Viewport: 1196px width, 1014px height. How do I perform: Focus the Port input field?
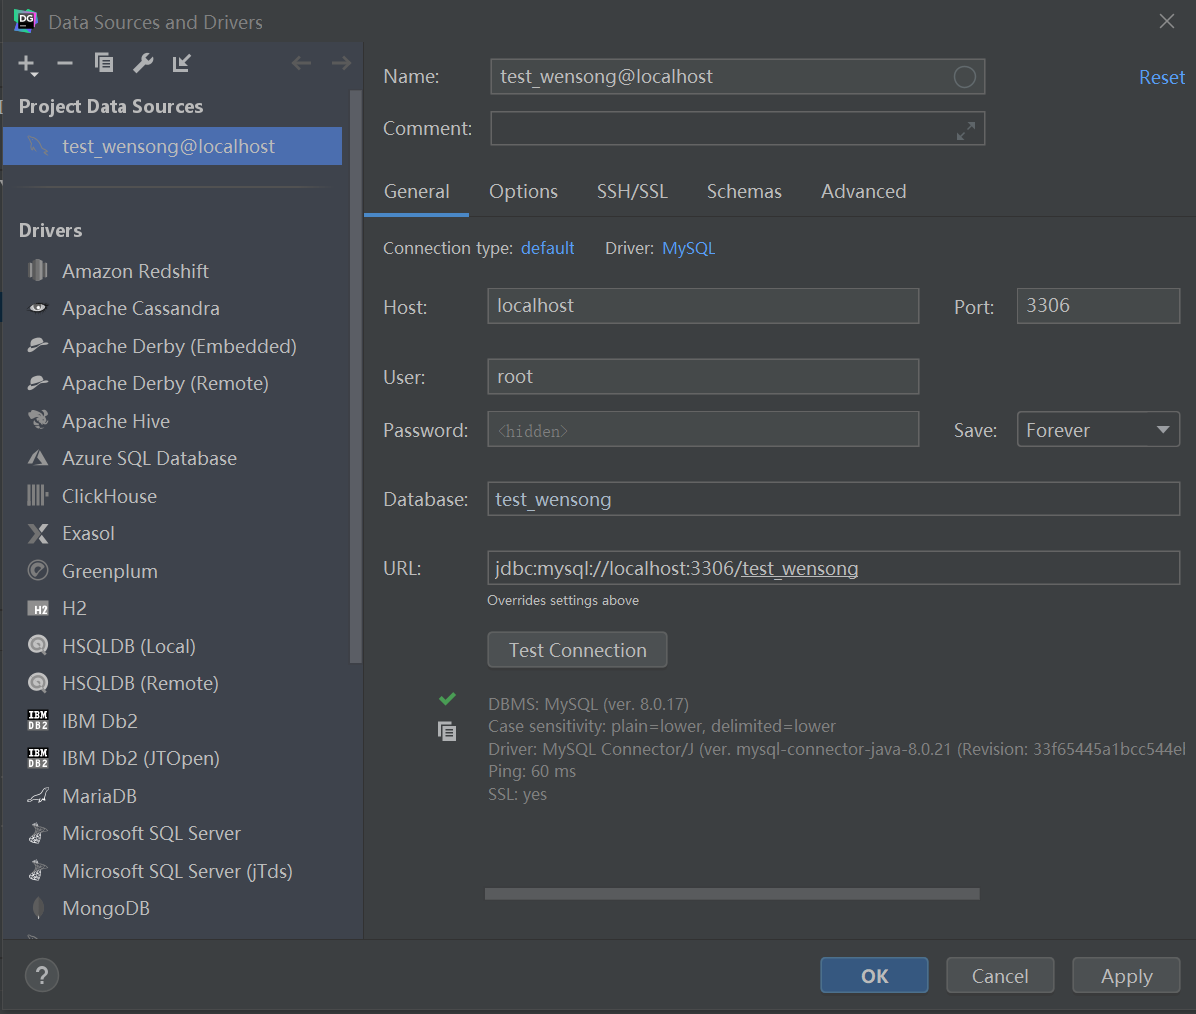tap(1098, 306)
